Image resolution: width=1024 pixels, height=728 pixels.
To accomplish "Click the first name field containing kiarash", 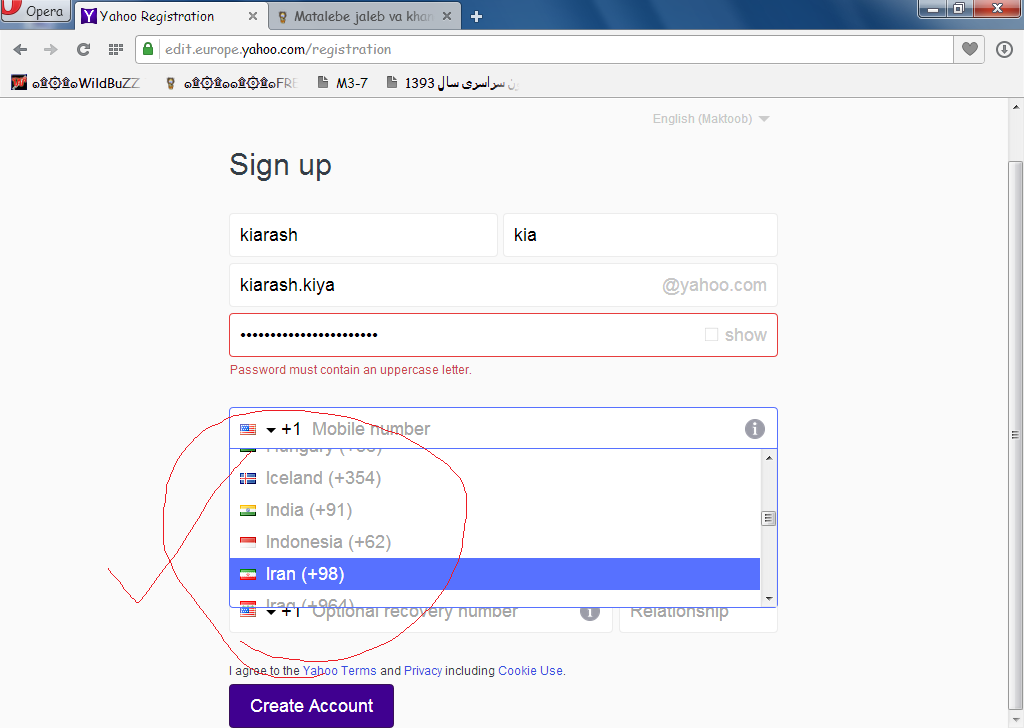I will [363, 235].
